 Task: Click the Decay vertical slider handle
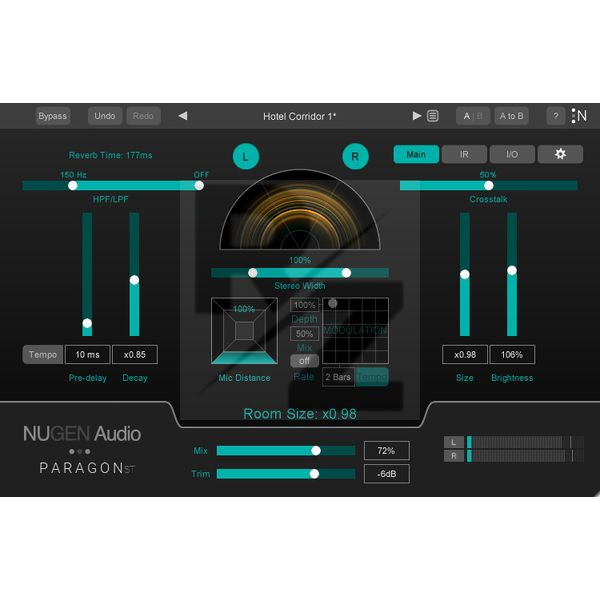[134, 280]
